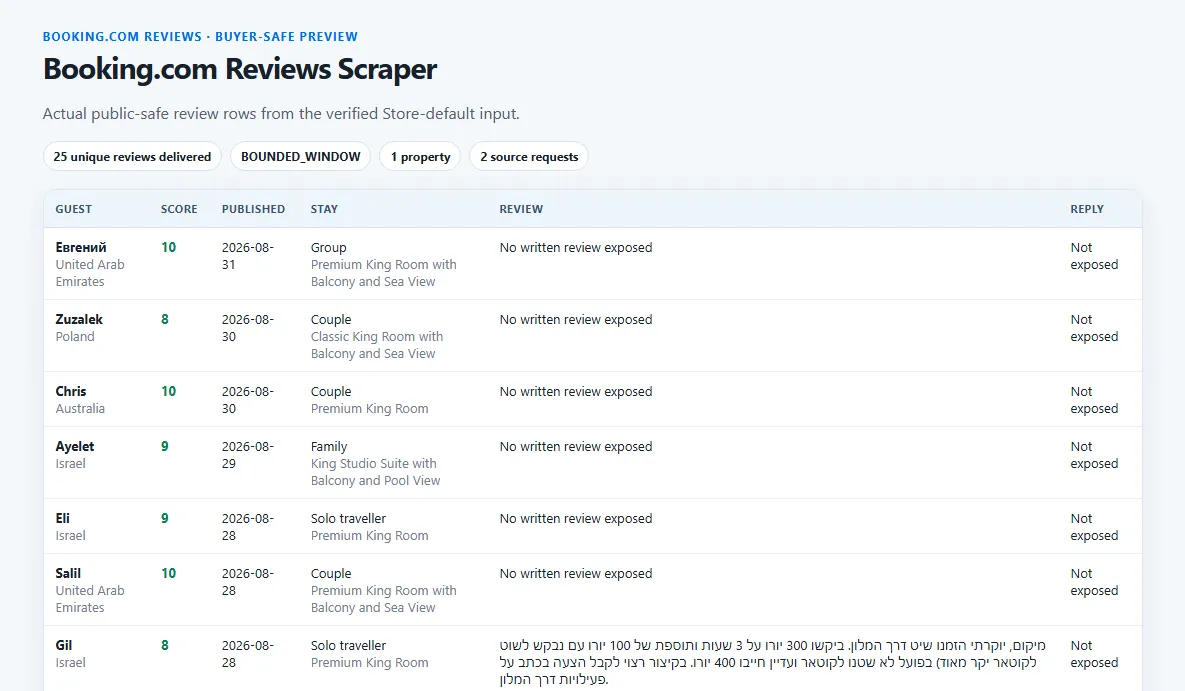Viewport: 1185px width, 691px height.
Task: Click published date 2026-08-31
Action: [x=248, y=256]
